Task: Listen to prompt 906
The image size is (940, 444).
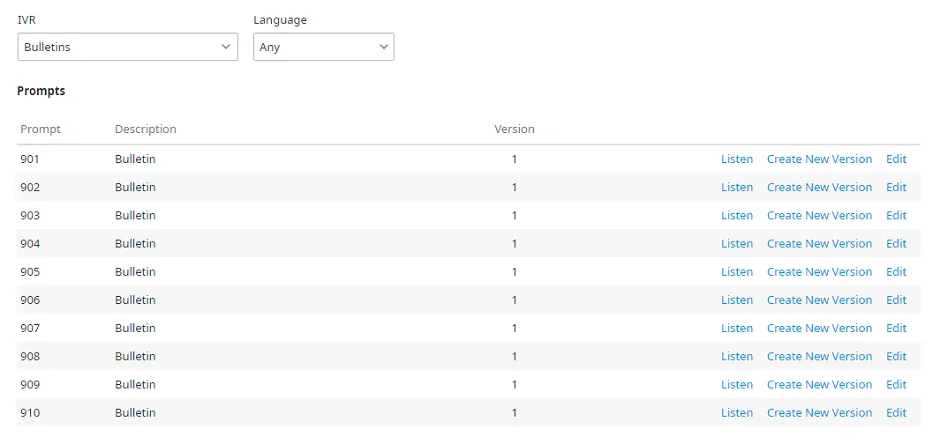Action: 737,300
